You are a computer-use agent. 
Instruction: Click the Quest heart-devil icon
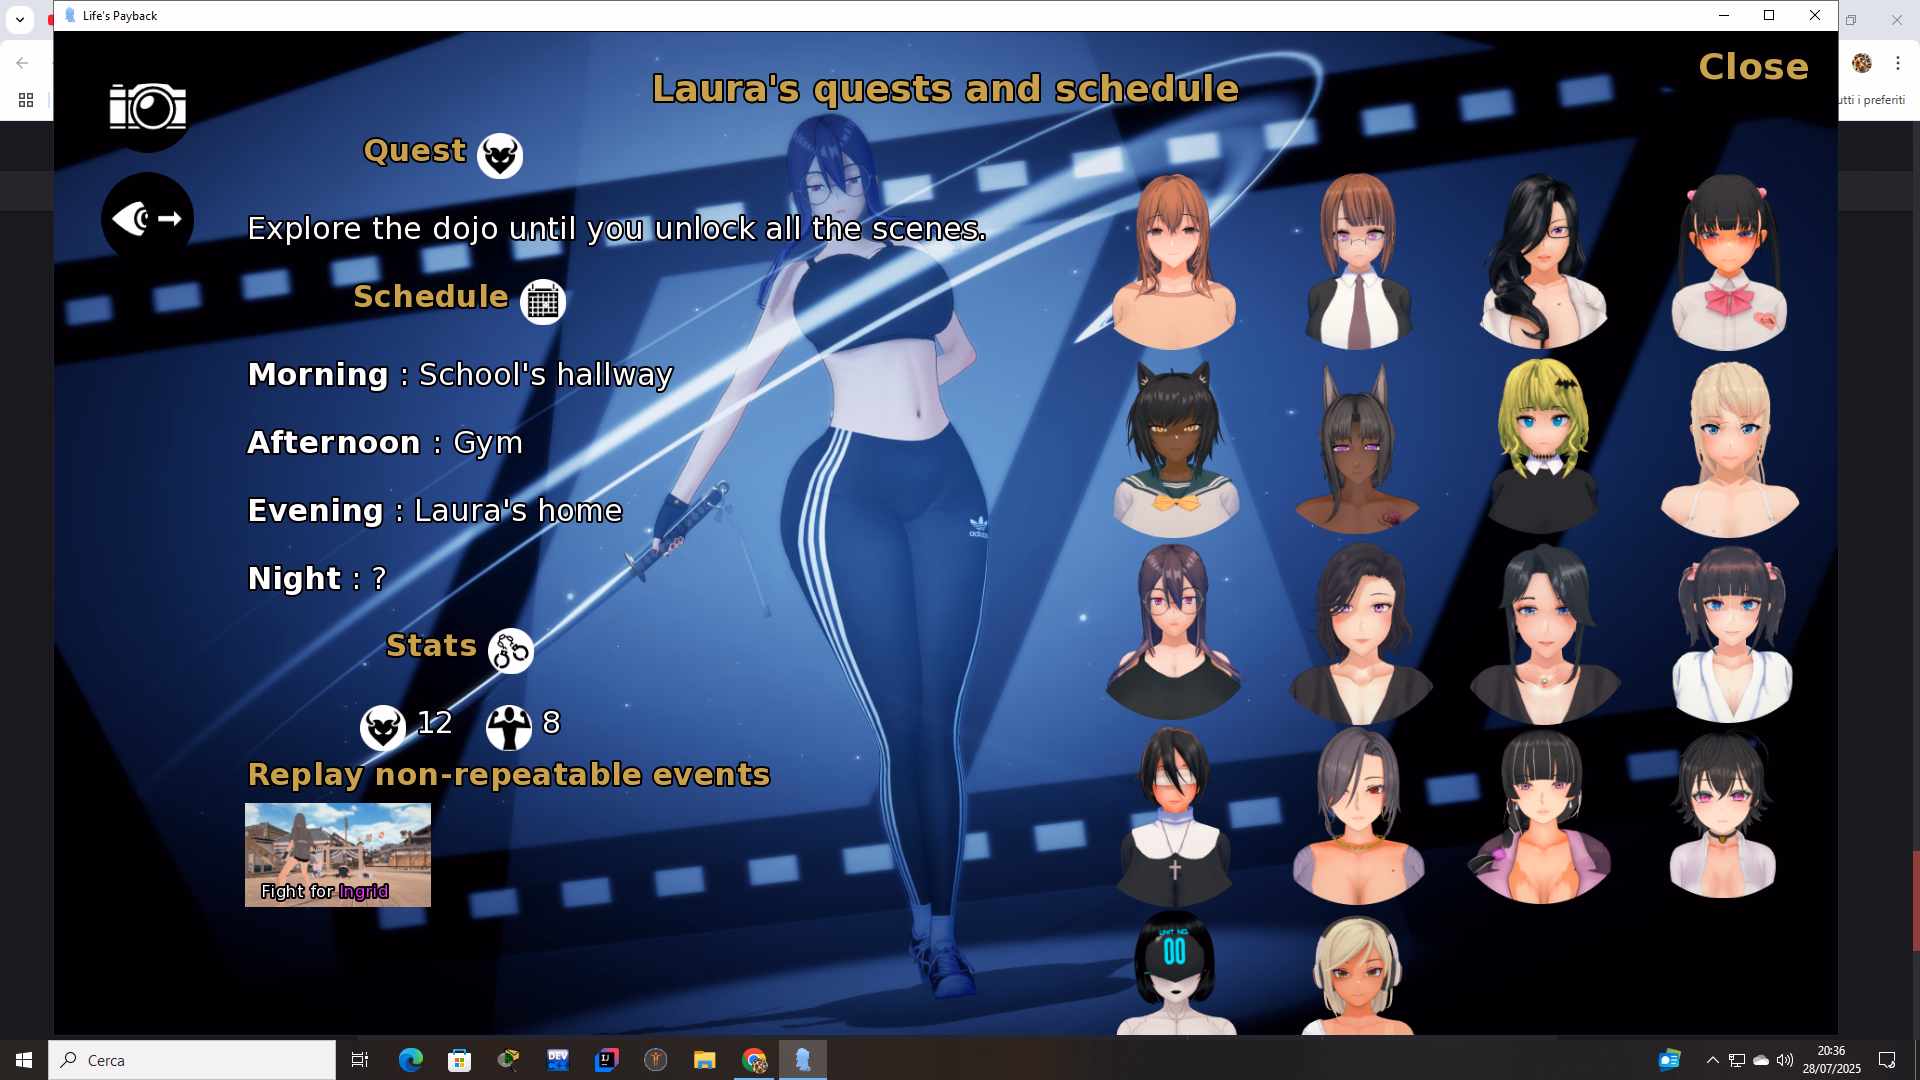pyautogui.click(x=500, y=156)
